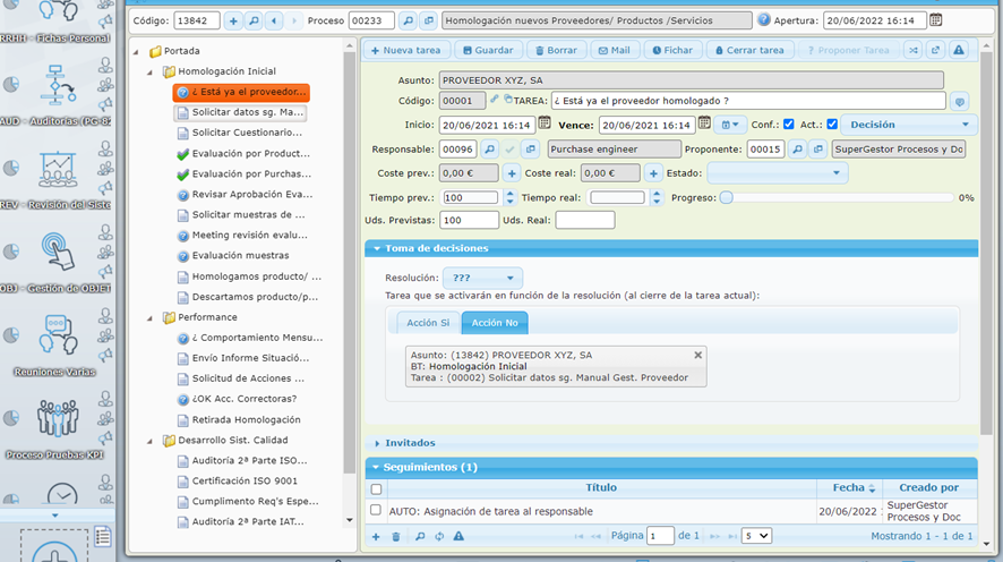Add Coste real with plus icon
Viewport: 1003px width, 562px height.
click(653, 173)
